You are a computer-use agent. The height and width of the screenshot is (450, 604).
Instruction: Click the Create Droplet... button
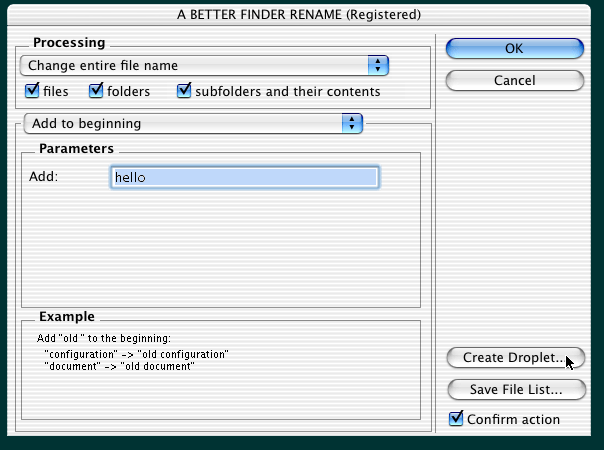516,358
